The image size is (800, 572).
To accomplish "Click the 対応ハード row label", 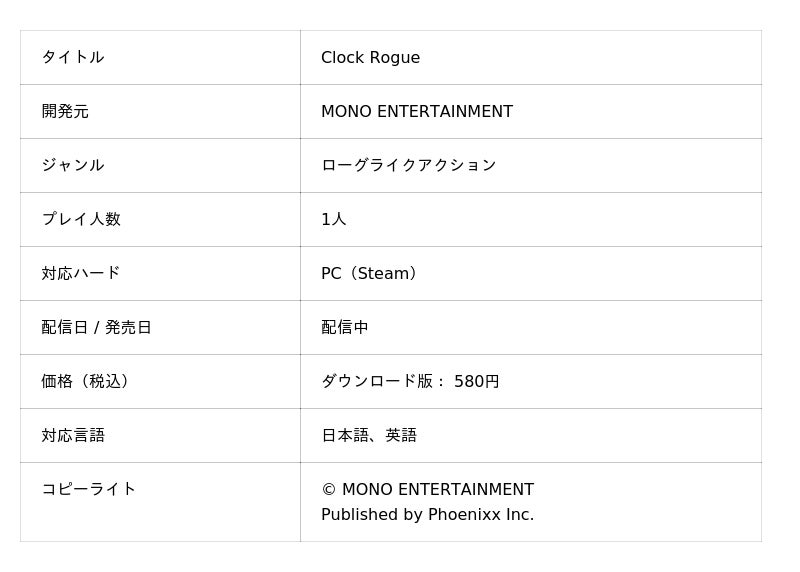I will pos(81,273).
